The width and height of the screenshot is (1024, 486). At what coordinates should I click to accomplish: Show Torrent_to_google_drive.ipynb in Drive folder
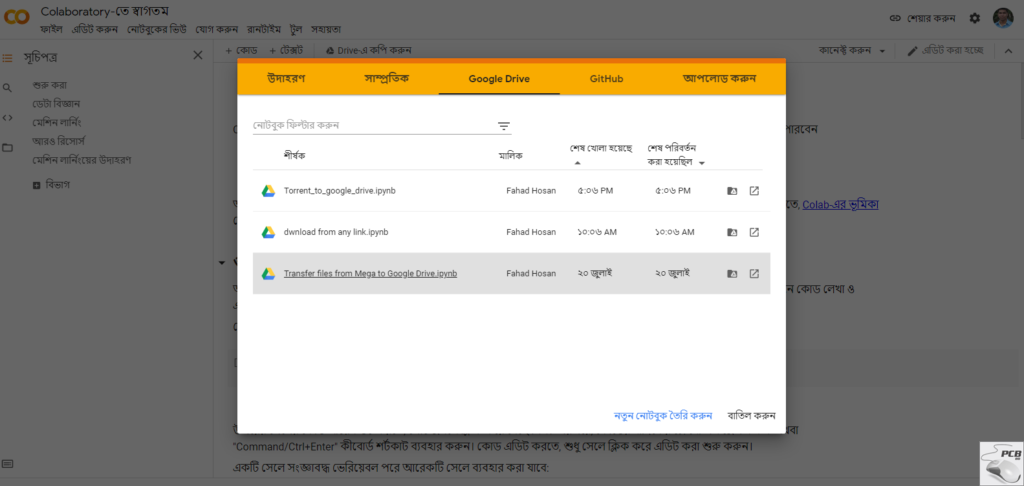click(732, 191)
